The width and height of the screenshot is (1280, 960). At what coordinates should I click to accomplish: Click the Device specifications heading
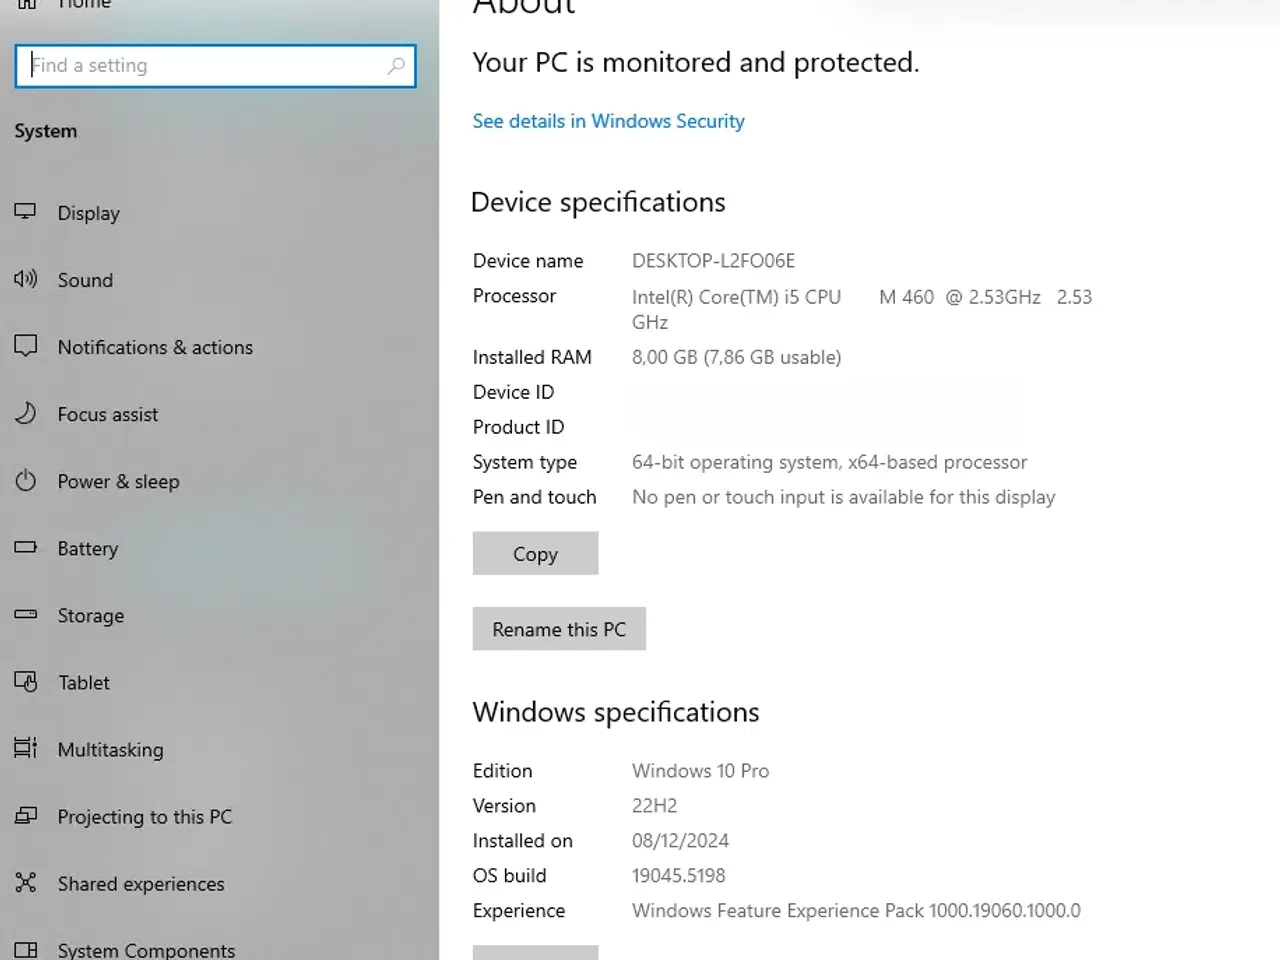point(598,202)
